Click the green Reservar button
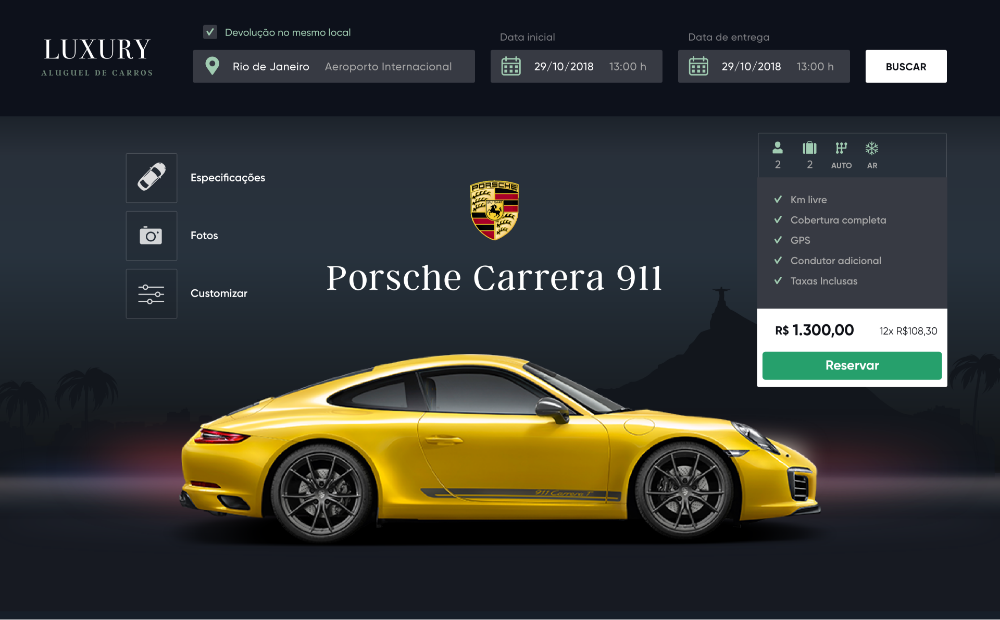1000x620 pixels. click(x=852, y=365)
